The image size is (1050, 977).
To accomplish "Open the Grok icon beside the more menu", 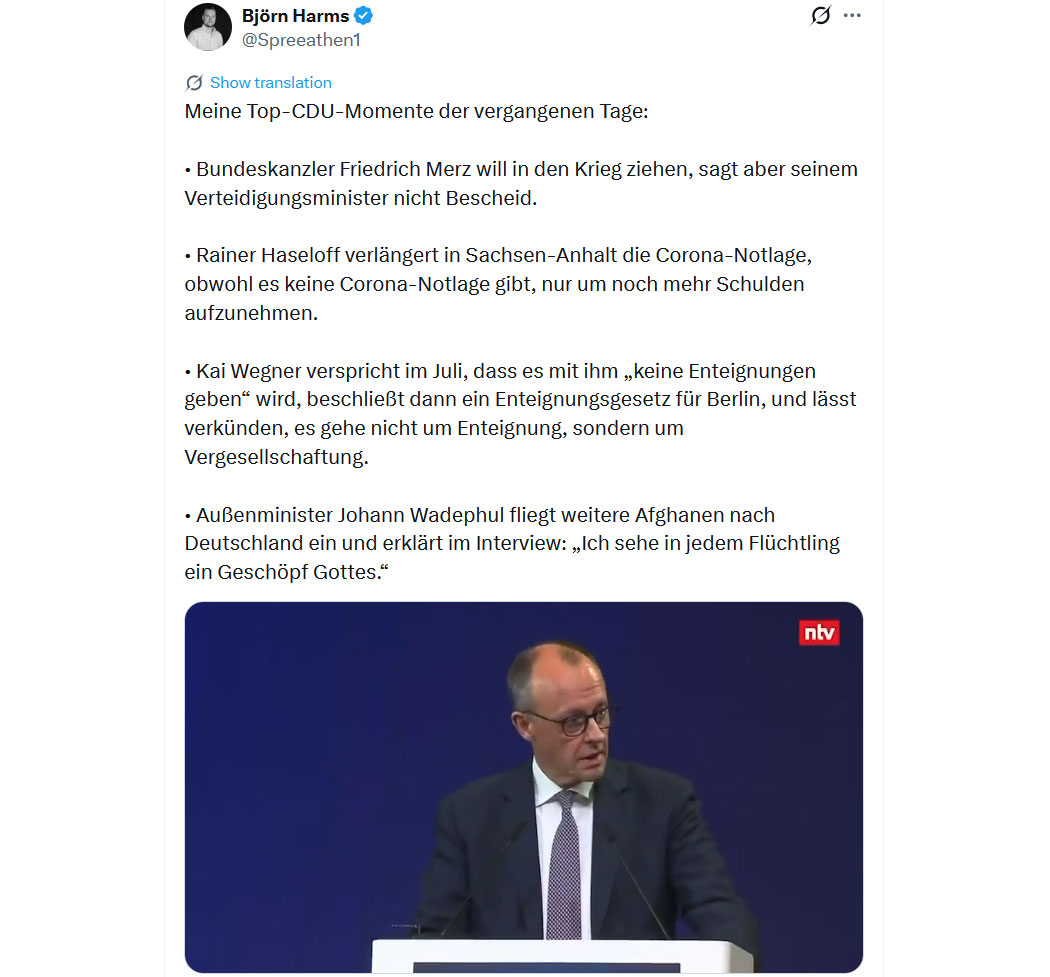I will click(820, 15).
